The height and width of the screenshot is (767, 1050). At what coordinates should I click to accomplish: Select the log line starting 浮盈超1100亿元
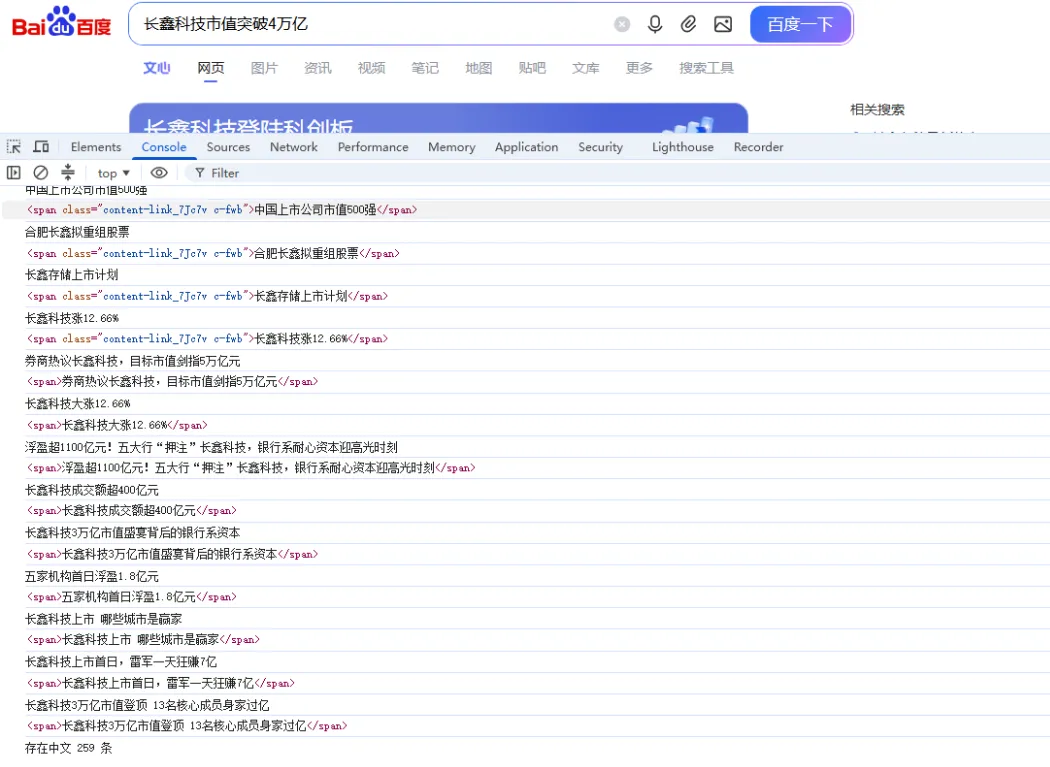pyautogui.click(x=211, y=447)
